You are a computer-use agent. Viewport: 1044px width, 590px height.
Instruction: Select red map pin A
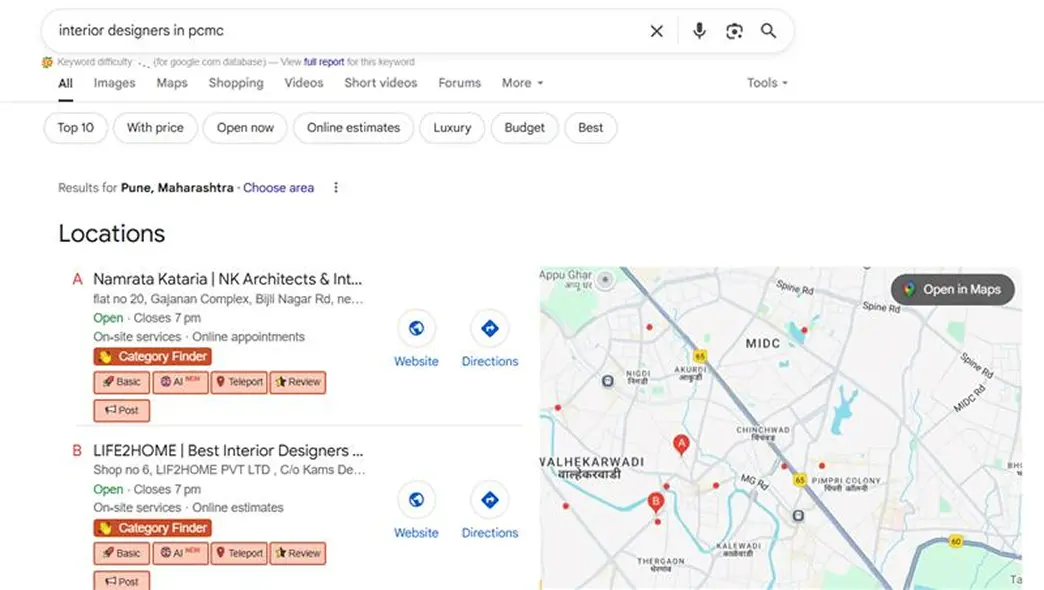coord(680,444)
